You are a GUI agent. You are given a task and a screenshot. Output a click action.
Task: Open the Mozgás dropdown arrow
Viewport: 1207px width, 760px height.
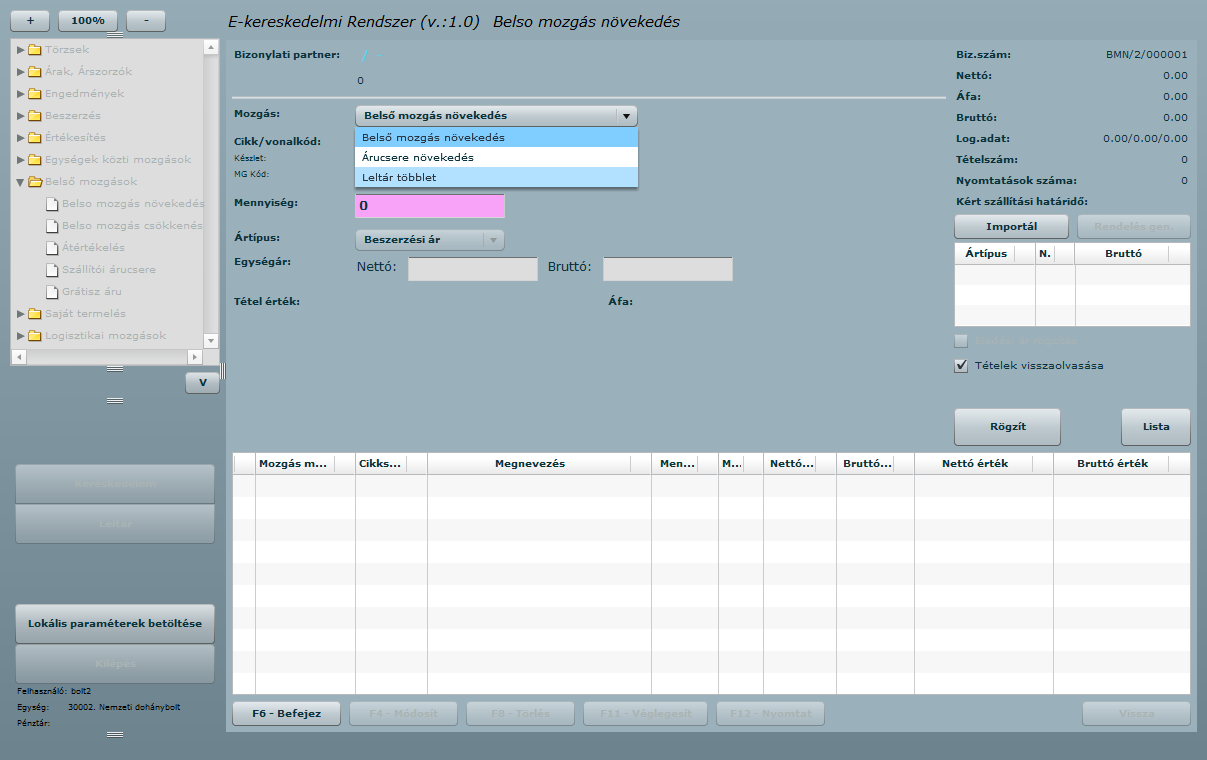coord(626,116)
